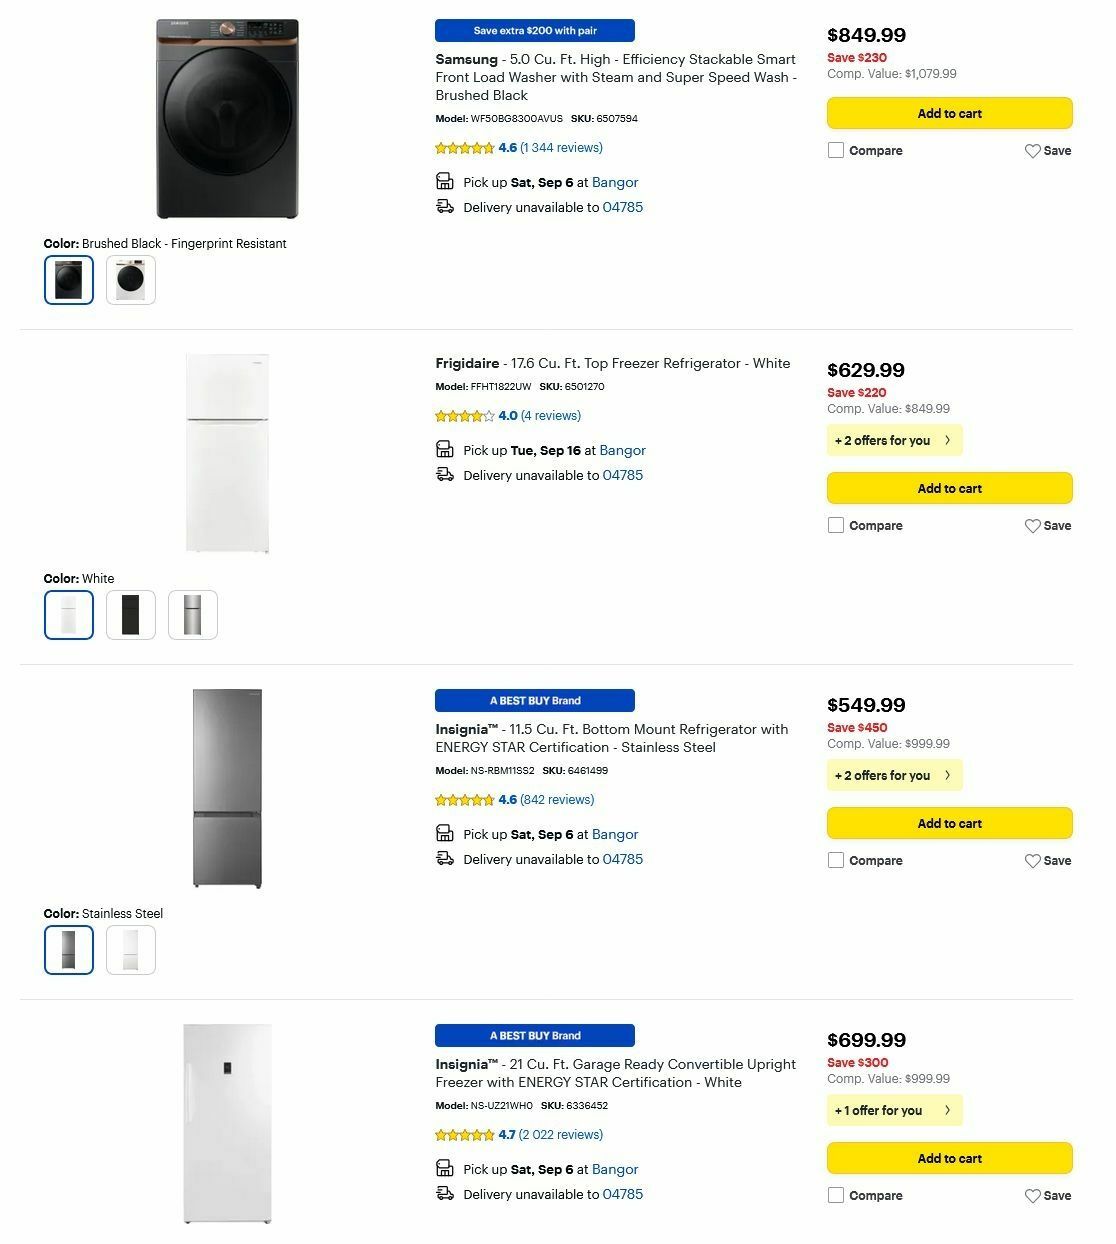Click the star rating on the Samsung washer

pyautogui.click(x=464, y=147)
